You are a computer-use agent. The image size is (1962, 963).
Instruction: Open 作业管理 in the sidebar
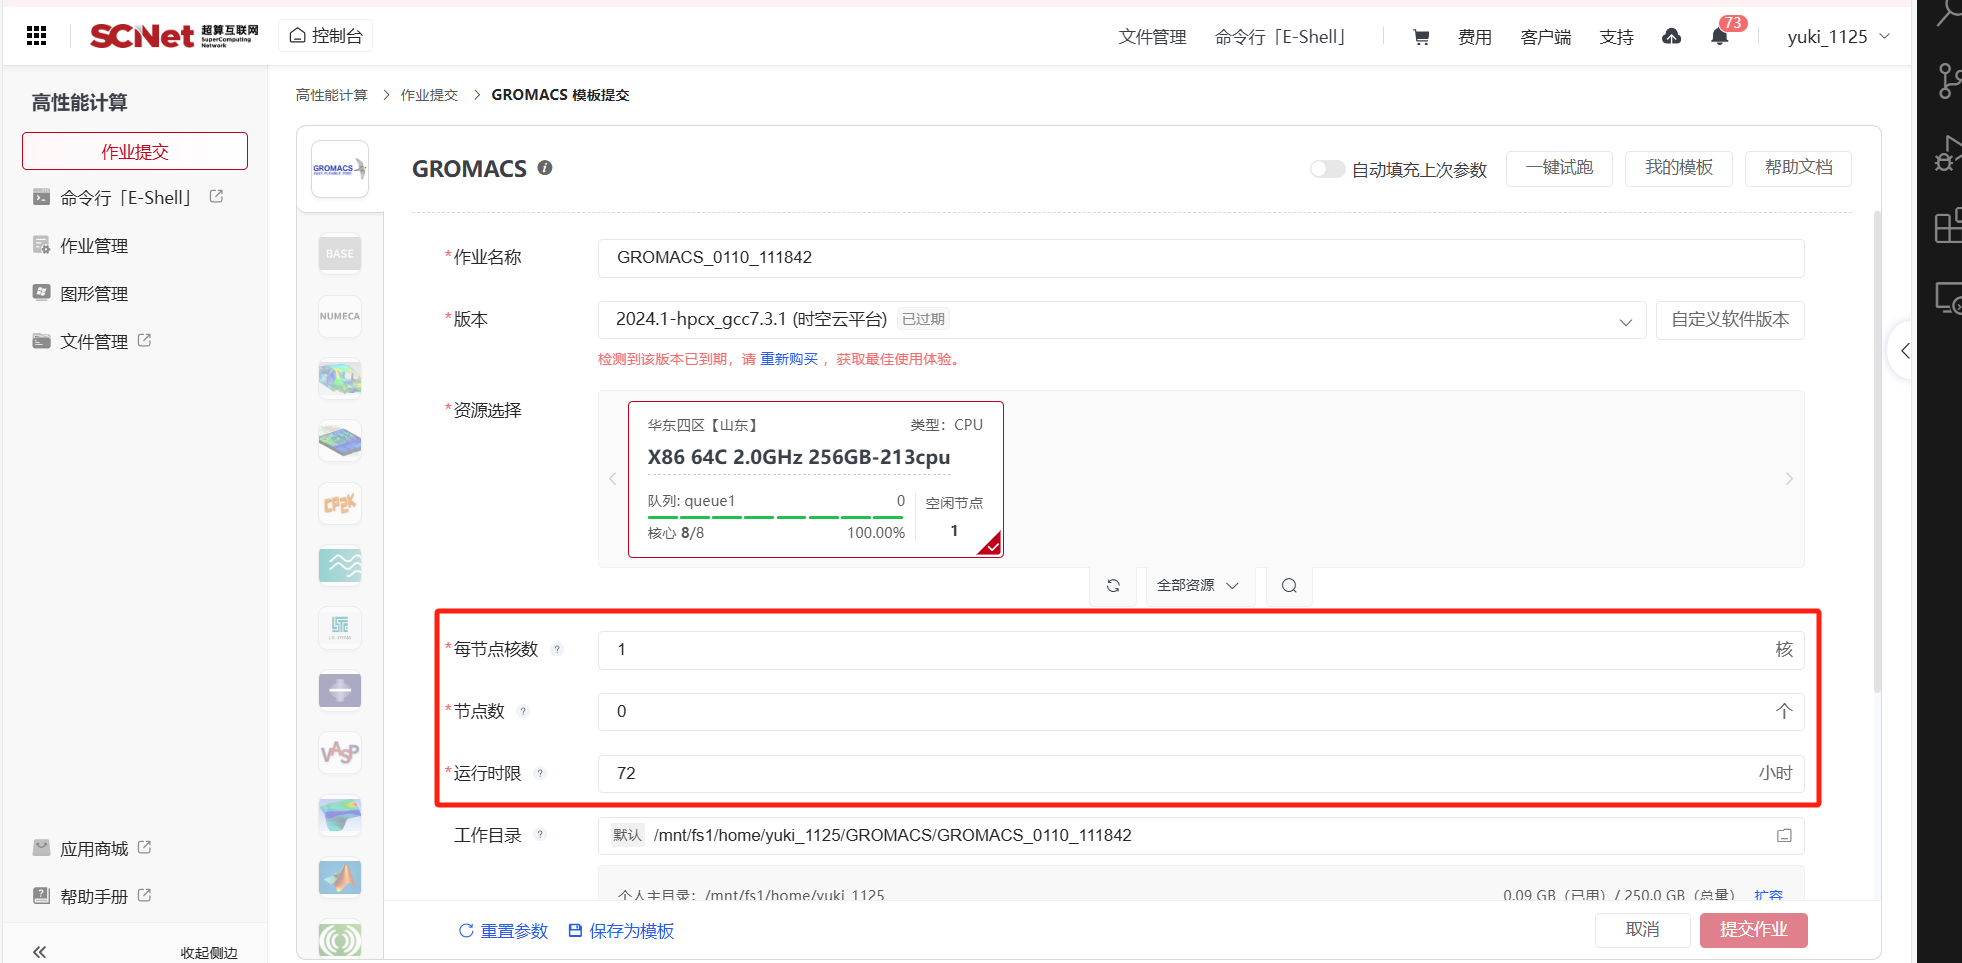pyautogui.click(x=80, y=246)
